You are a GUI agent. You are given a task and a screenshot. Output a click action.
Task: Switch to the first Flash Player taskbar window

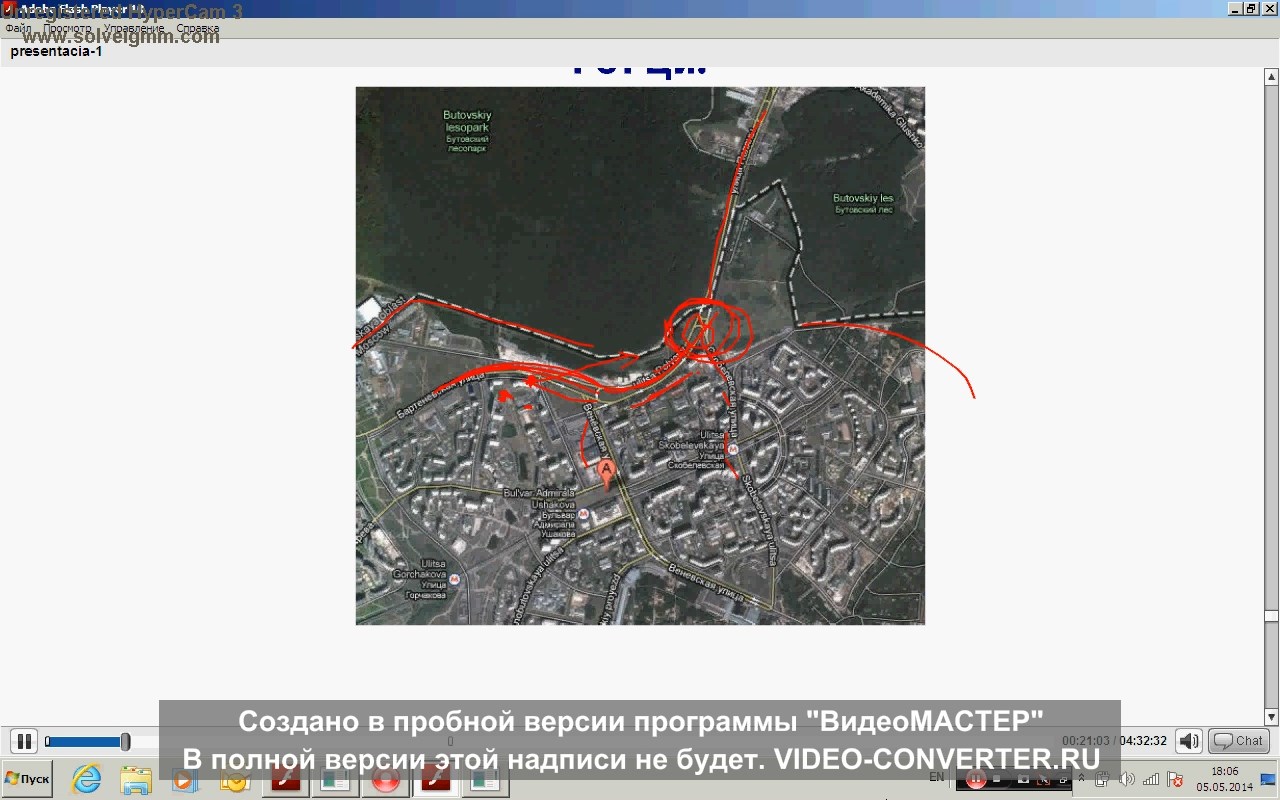(x=285, y=779)
